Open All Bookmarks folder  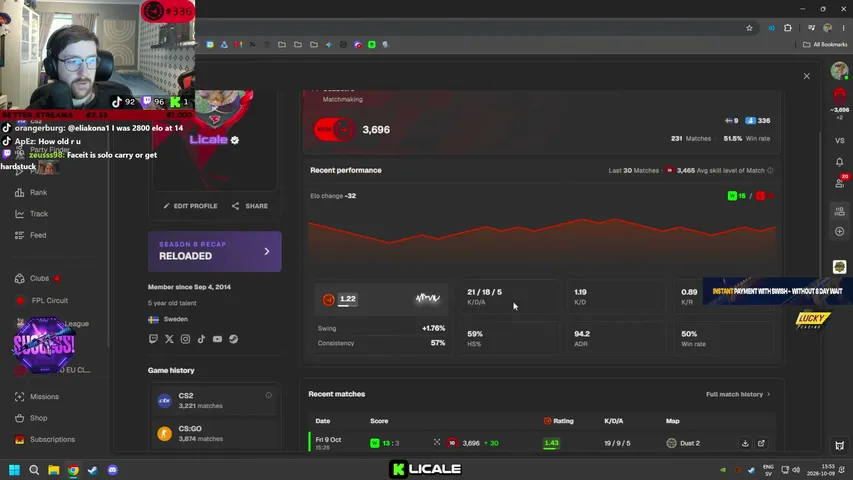click(x=825, y=45)
